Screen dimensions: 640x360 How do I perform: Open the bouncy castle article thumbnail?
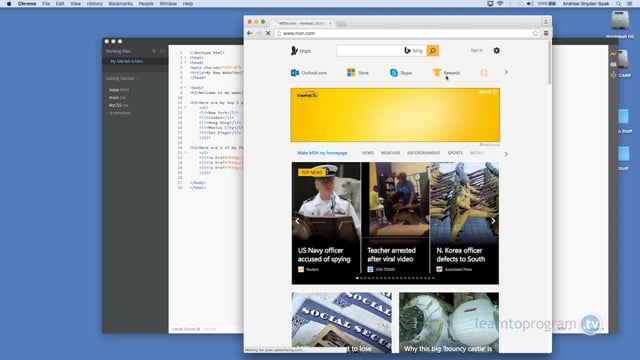tap(449, 322)
